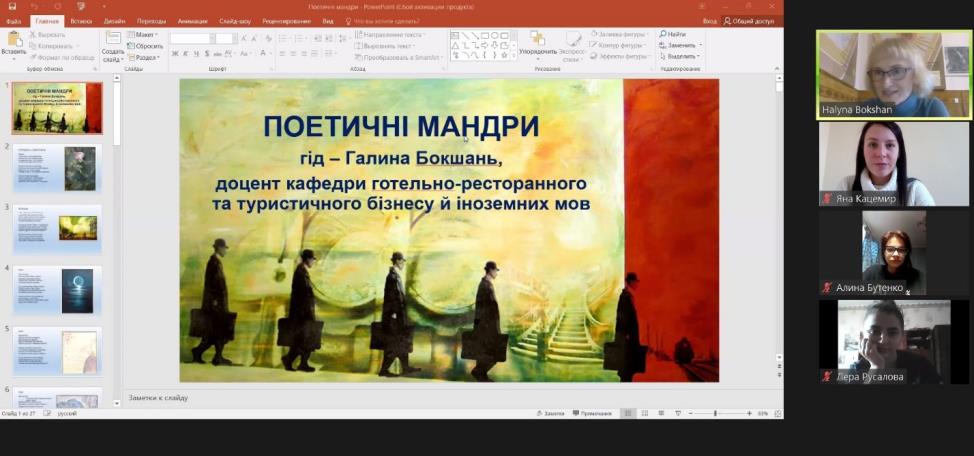Toggle center text alignment
974x456 pixels.
pyautogui.click(x=293, y=54)
